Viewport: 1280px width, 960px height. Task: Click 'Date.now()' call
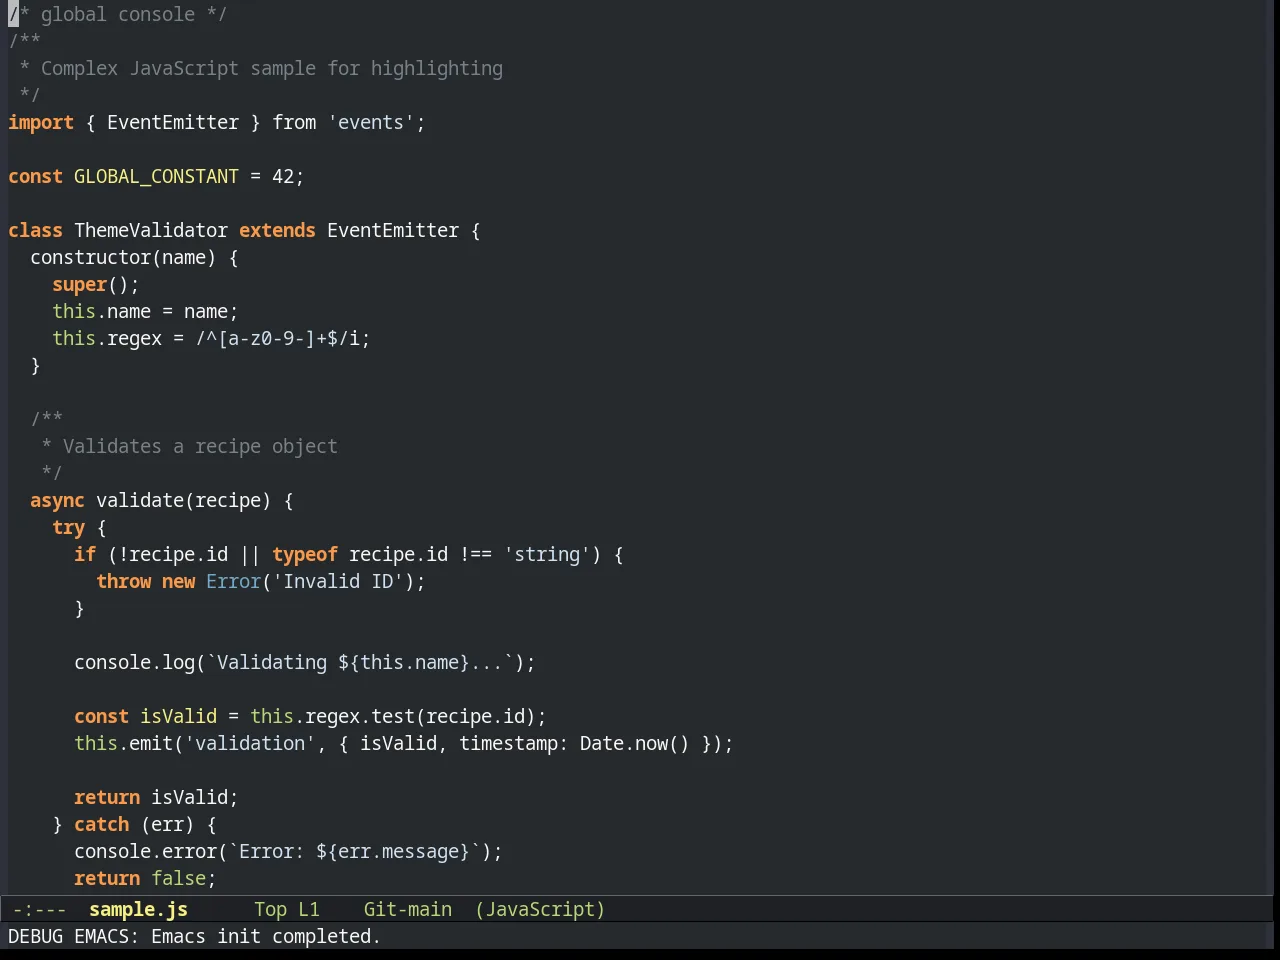pyautogui.click(x=635, y=743)
